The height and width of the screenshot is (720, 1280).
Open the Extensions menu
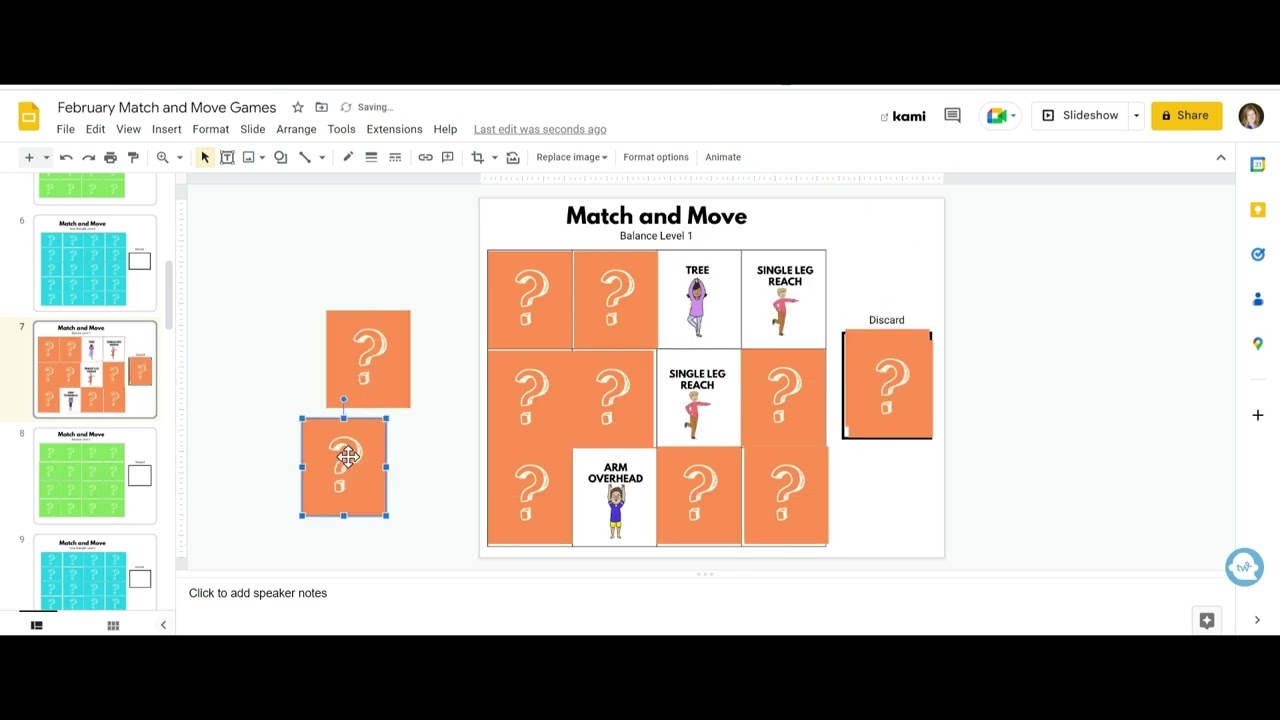394,129
